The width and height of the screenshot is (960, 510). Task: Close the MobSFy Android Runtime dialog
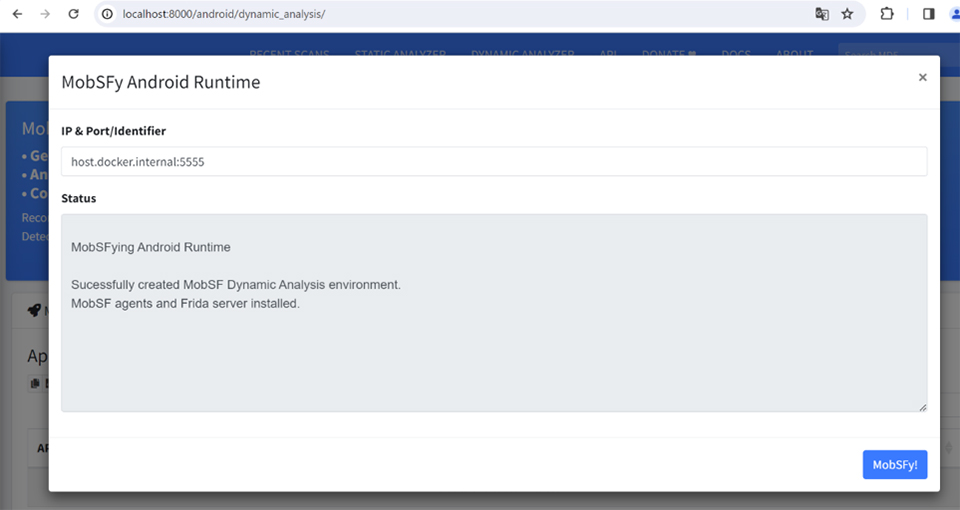[x=922, y=77]
